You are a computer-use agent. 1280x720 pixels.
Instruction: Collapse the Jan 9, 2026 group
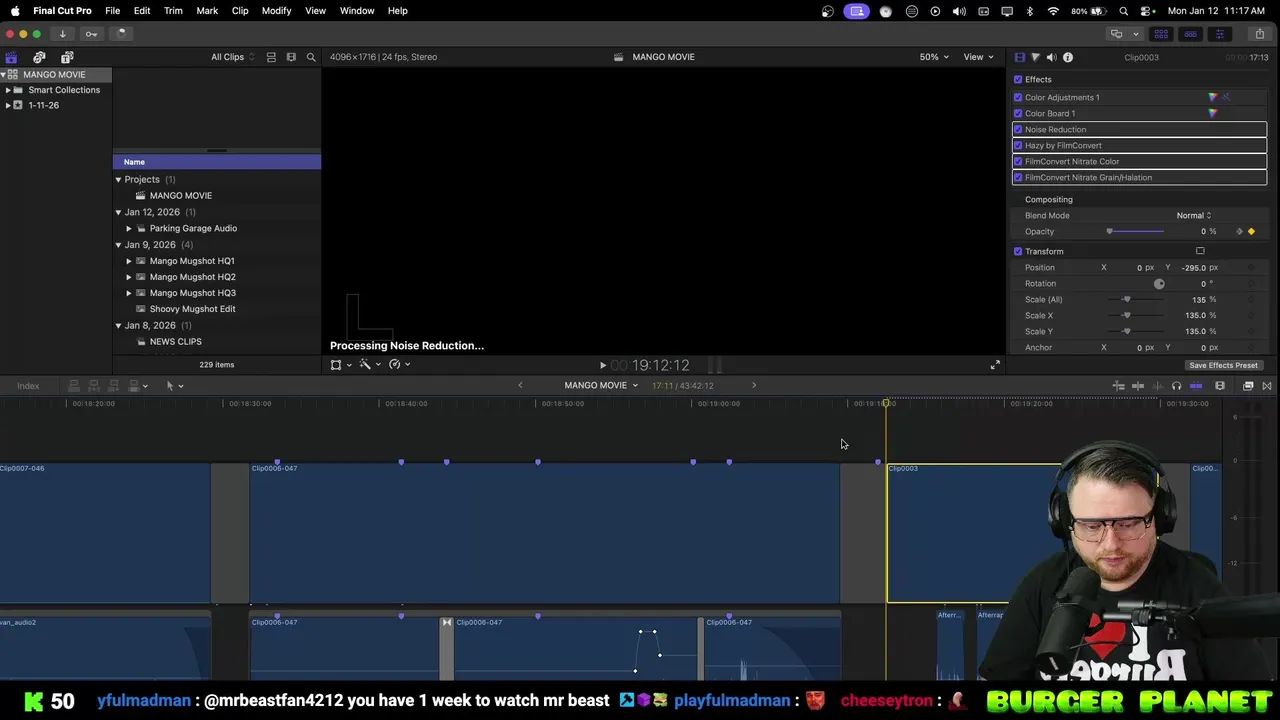118,244
